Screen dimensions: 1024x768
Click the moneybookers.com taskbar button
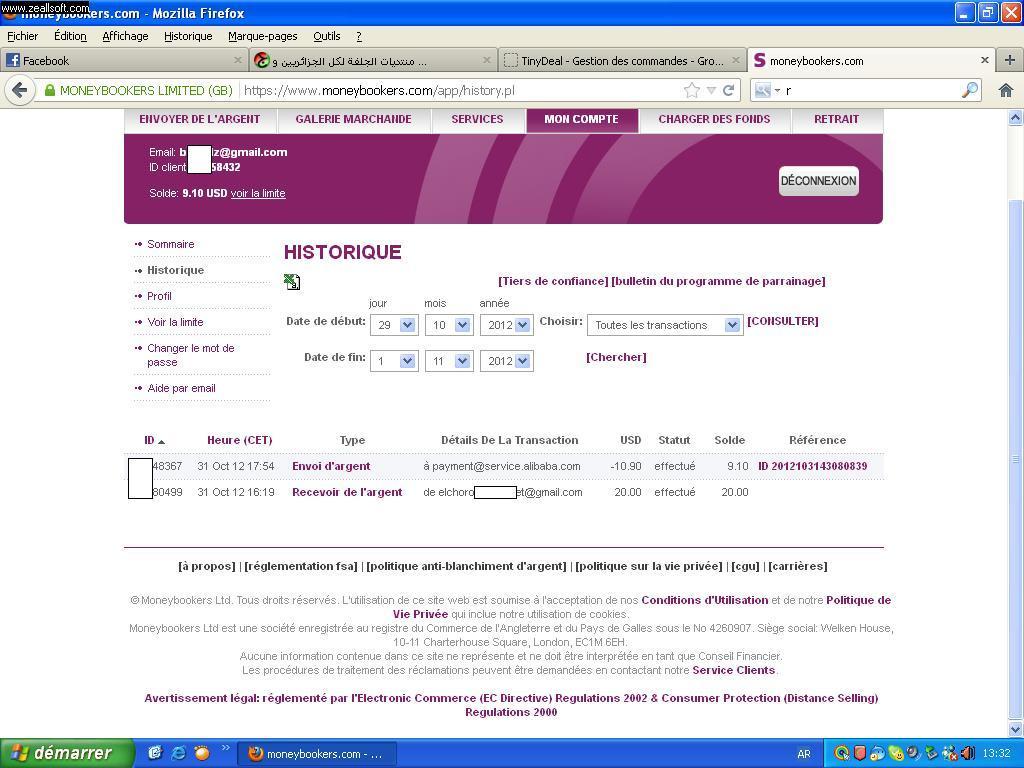click(316, 754)
